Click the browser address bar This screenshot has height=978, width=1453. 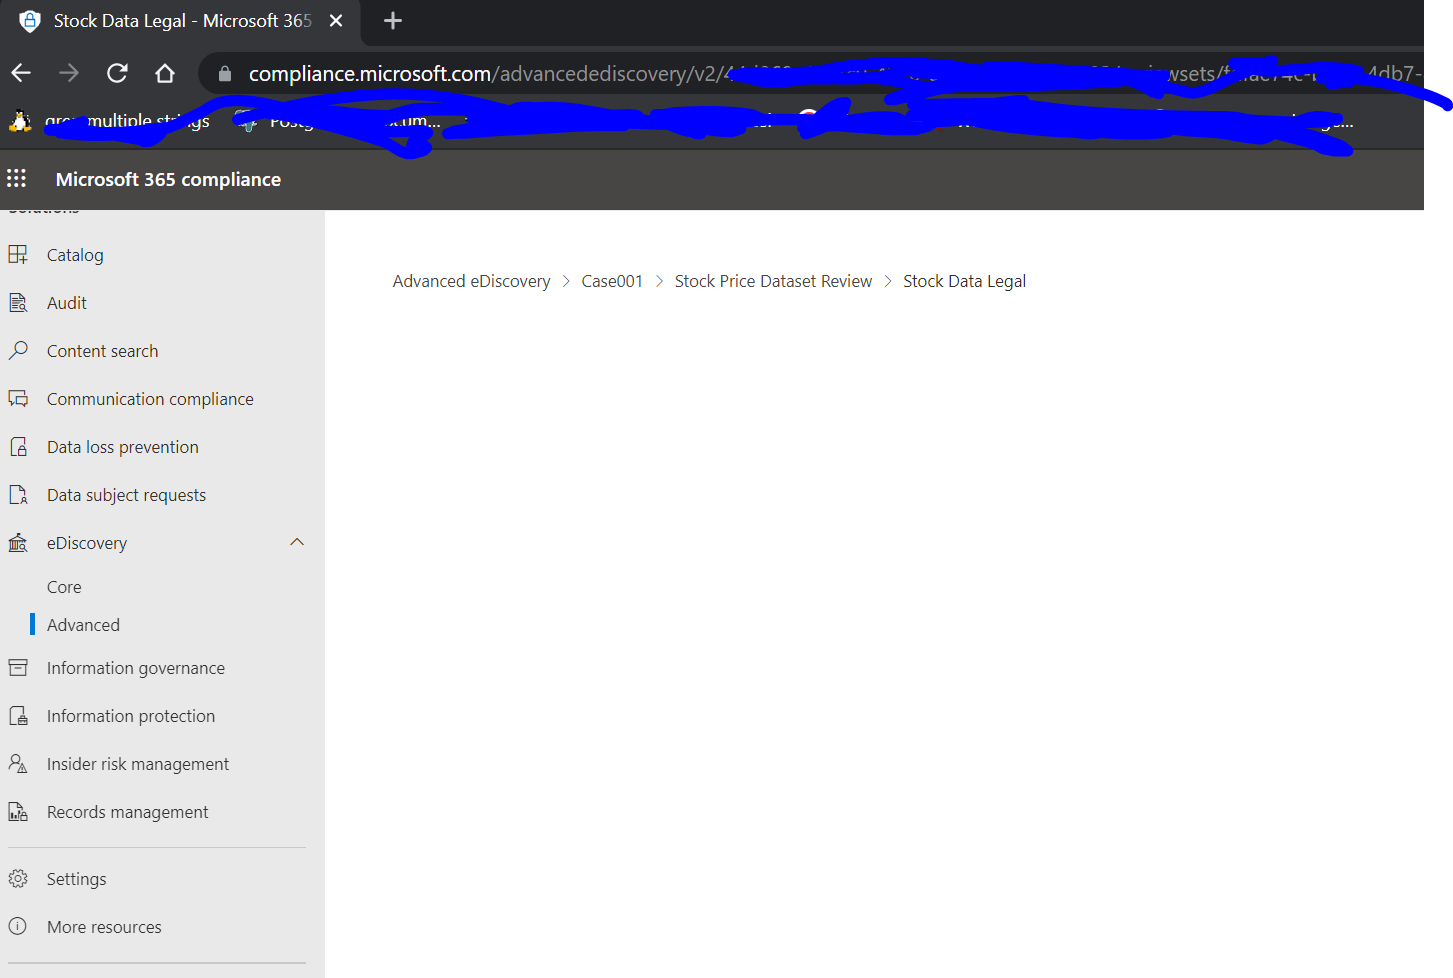[x=600, y=72]
